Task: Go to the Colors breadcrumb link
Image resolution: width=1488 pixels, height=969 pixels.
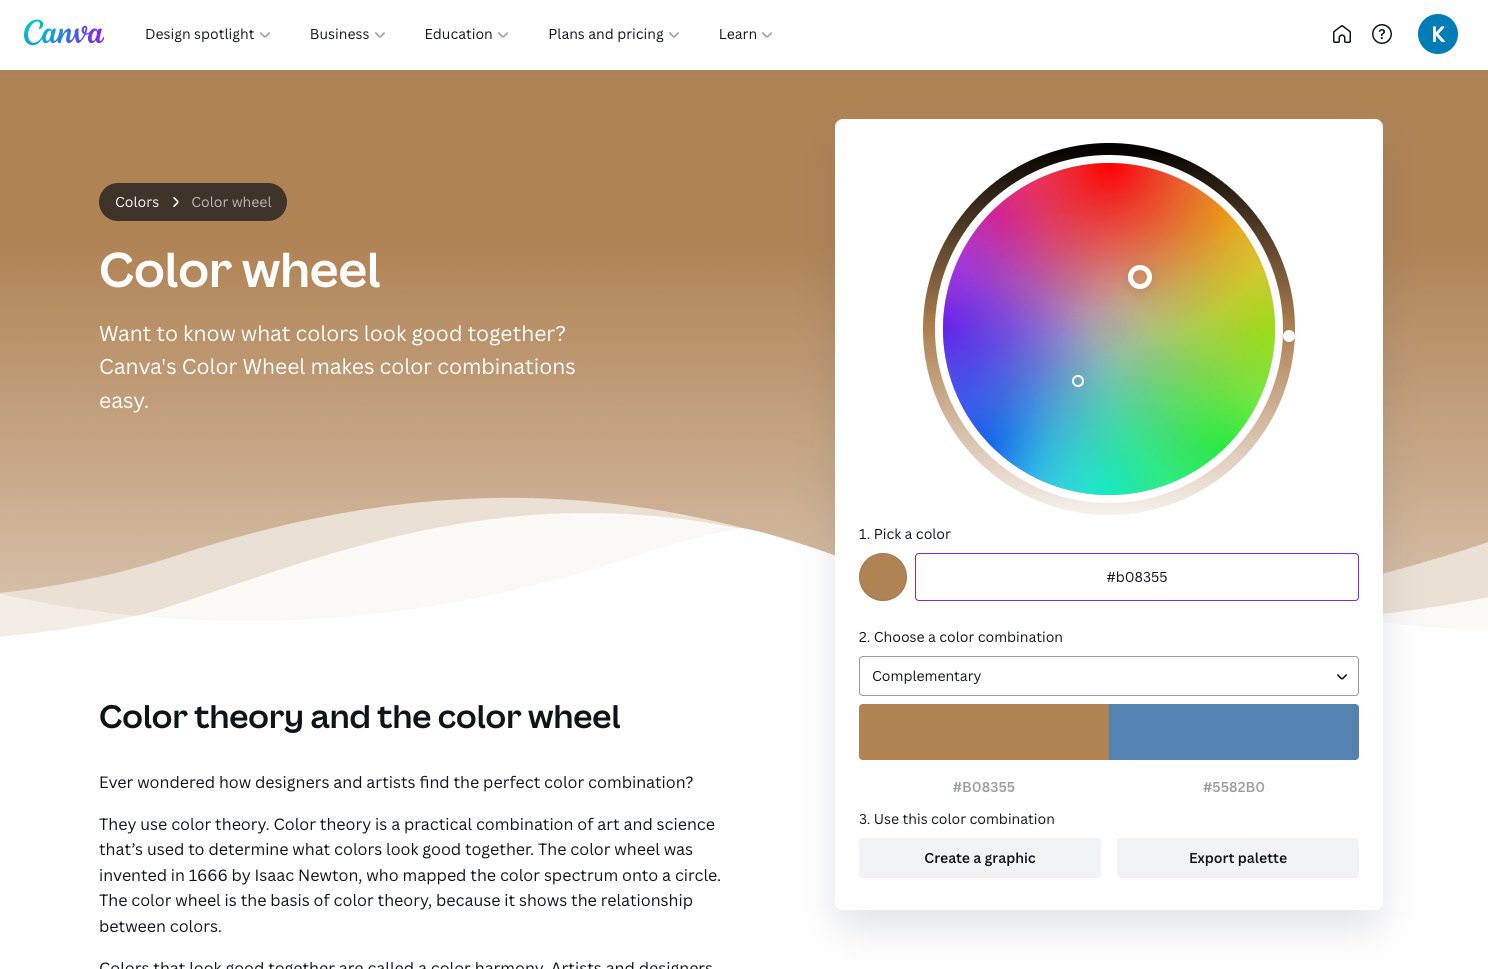Action: point(137,202)
